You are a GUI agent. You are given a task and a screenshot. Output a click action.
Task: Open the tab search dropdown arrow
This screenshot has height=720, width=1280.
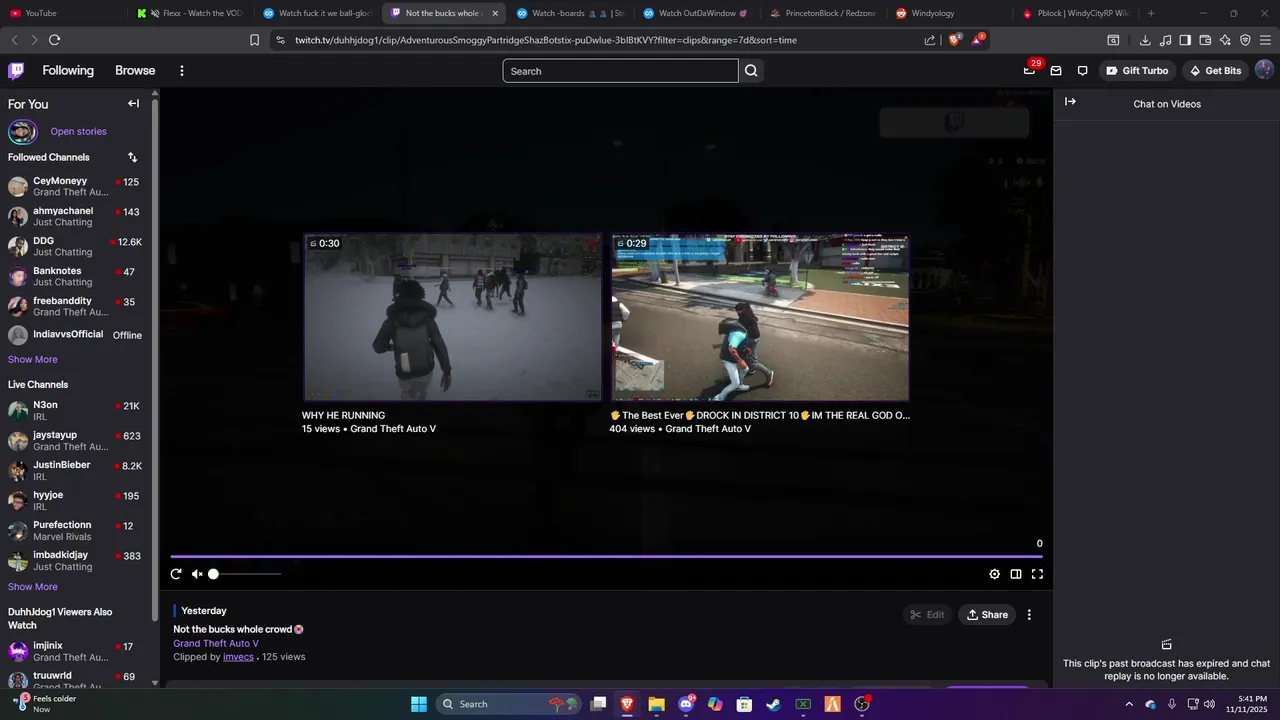(x=1176, y=13)
